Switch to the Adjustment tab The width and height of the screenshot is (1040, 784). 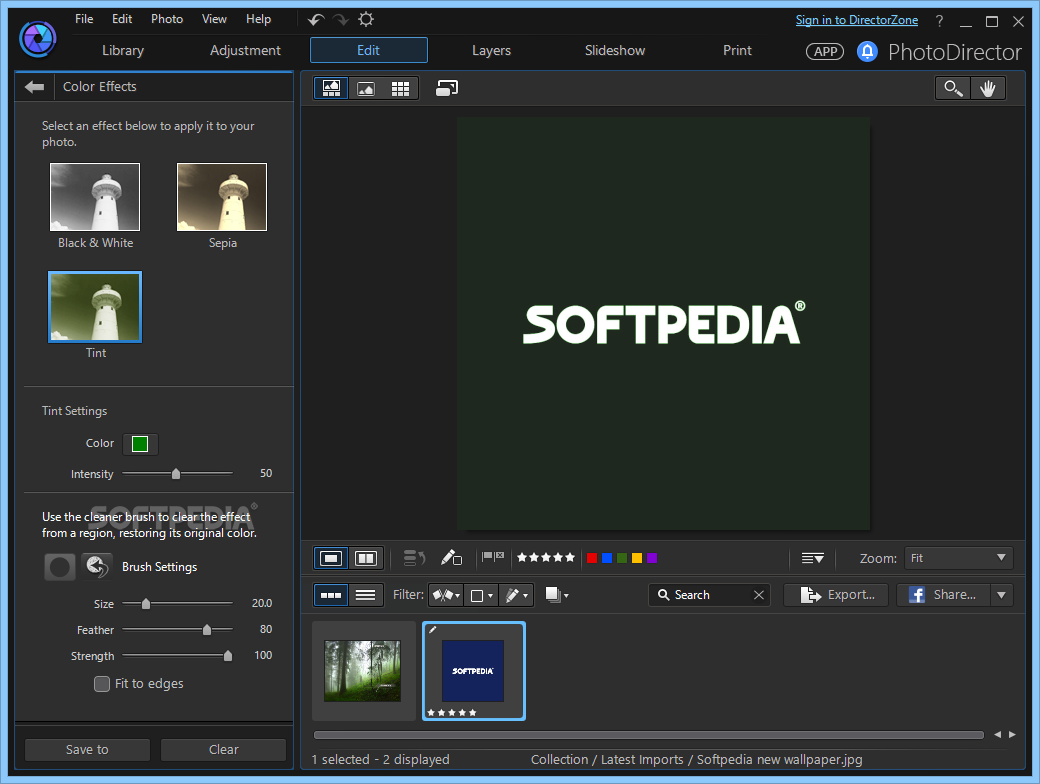245,50
